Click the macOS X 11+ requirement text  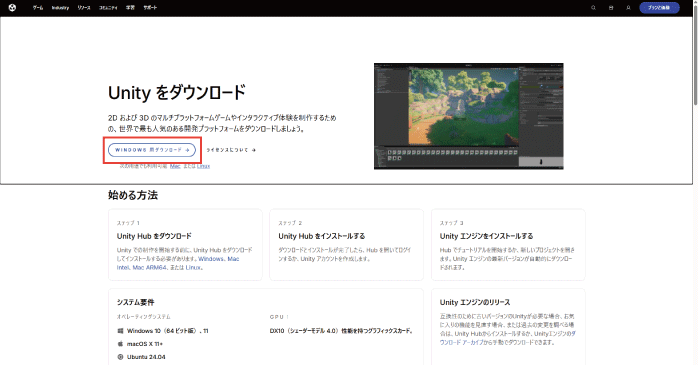pos(145,344)
